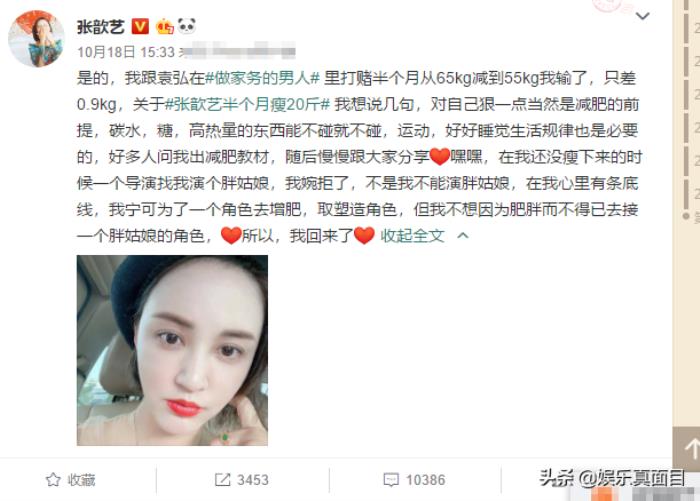Open the 张歆艺 username link
This screenshot has height=501, width=700.
[100, 27]
